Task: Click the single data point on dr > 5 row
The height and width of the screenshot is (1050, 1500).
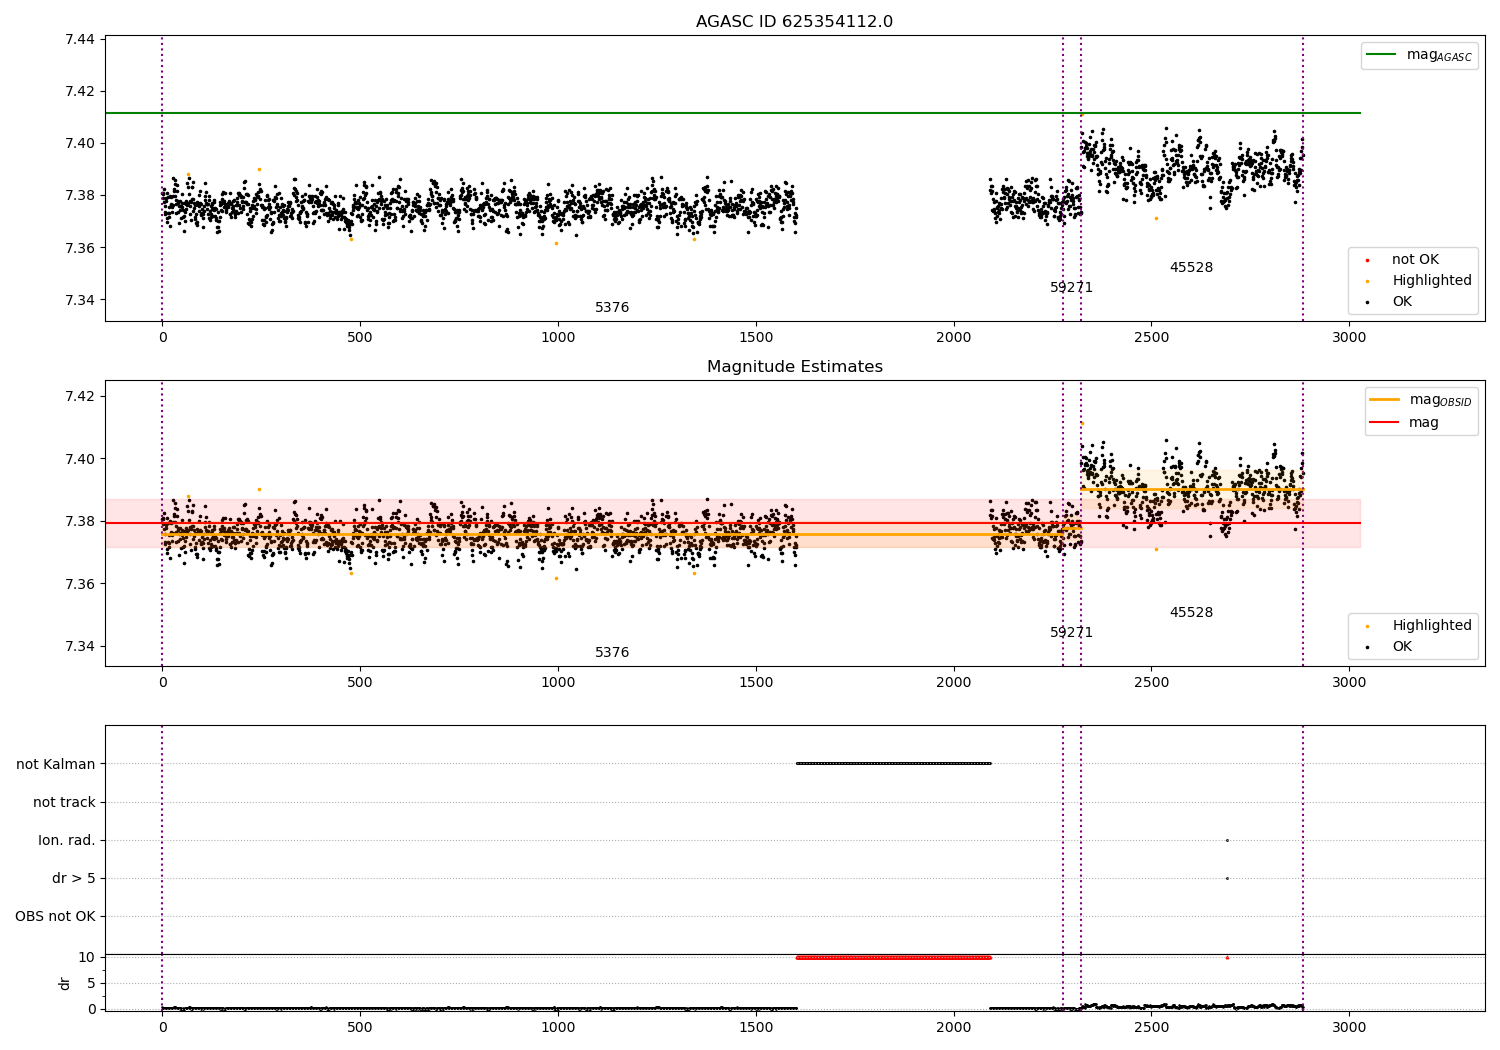Action: click(1227, 878)
